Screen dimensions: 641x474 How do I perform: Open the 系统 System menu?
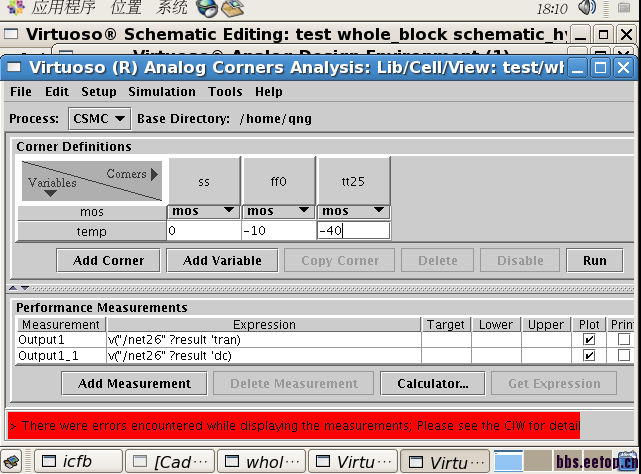171,7
